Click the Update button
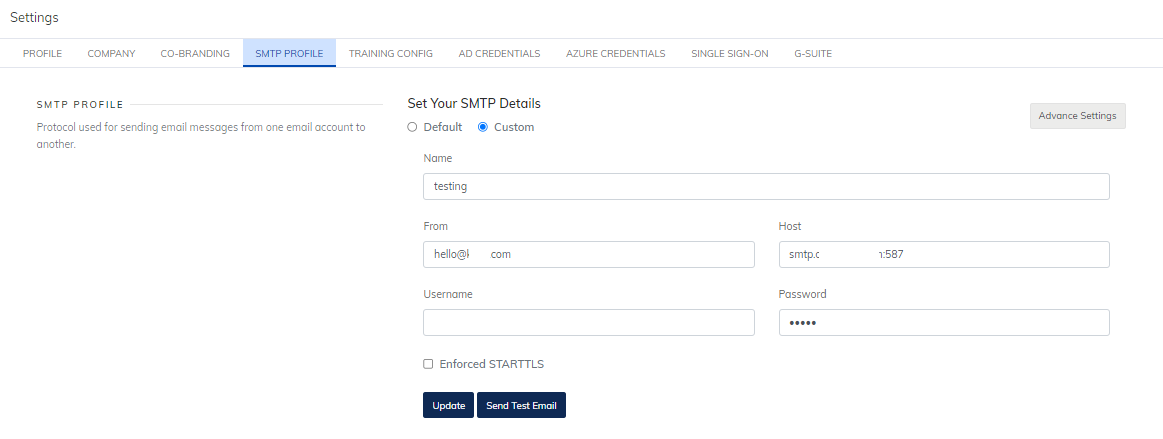 coord(449,405)
